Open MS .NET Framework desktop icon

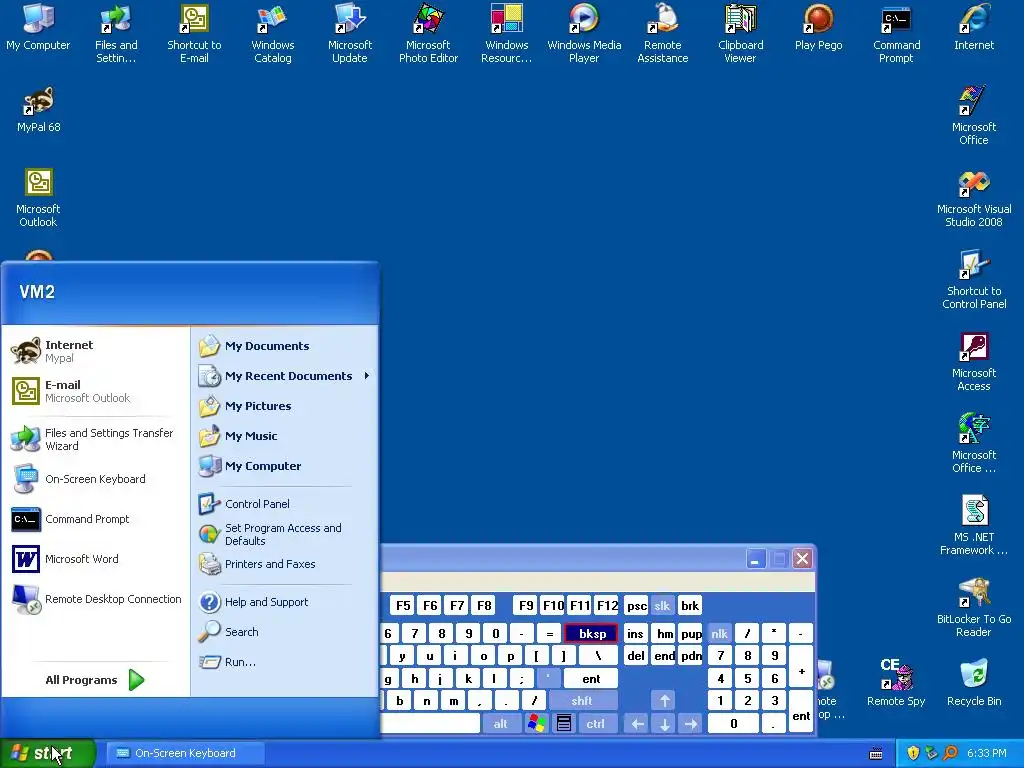click(x=974, y=526)
